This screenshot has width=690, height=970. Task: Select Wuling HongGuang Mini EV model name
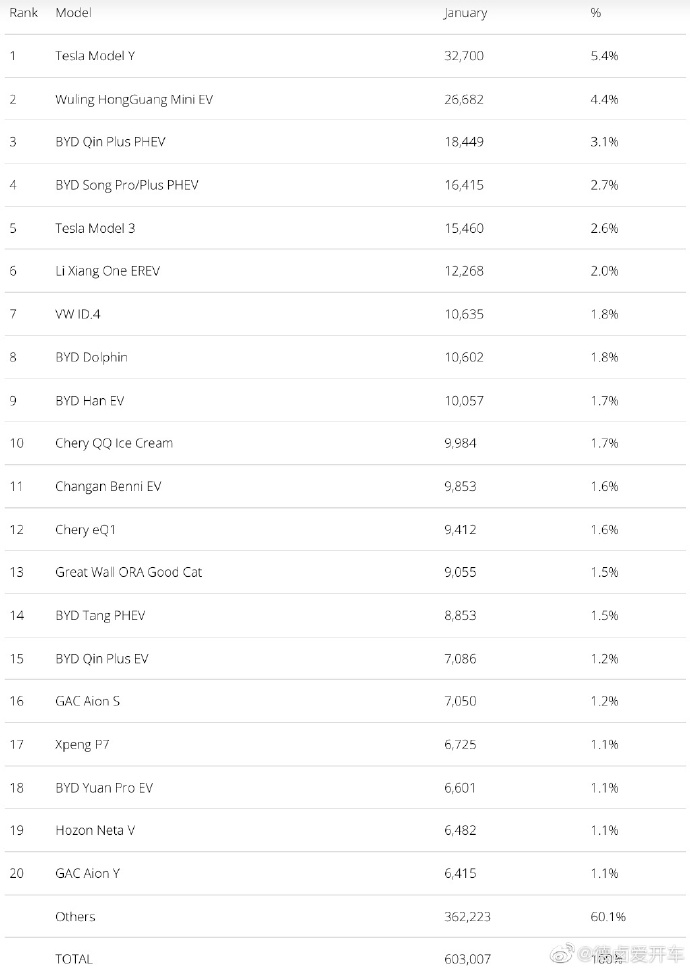coord(134,99)
